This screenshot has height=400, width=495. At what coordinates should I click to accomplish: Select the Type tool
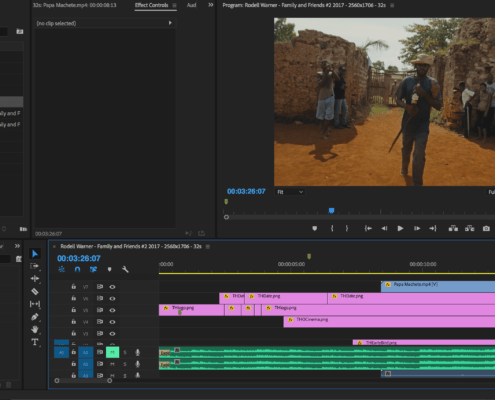pos(35,342)
